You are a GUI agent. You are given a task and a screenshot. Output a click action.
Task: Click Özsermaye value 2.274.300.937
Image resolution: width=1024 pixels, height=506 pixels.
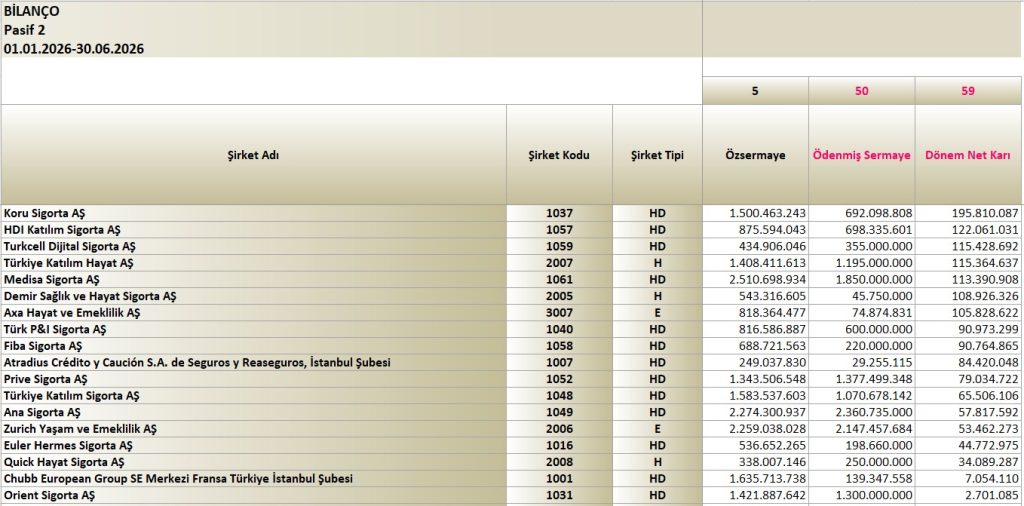(x=756, y=413)
